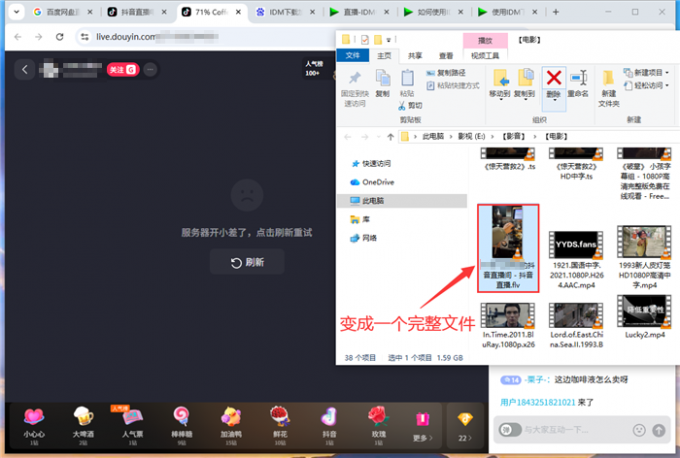Image resolution: width=680 pixels, height=458 pixels.
Task: Switch to the IDM下载 browser tab
Action: tap(286, 12)
